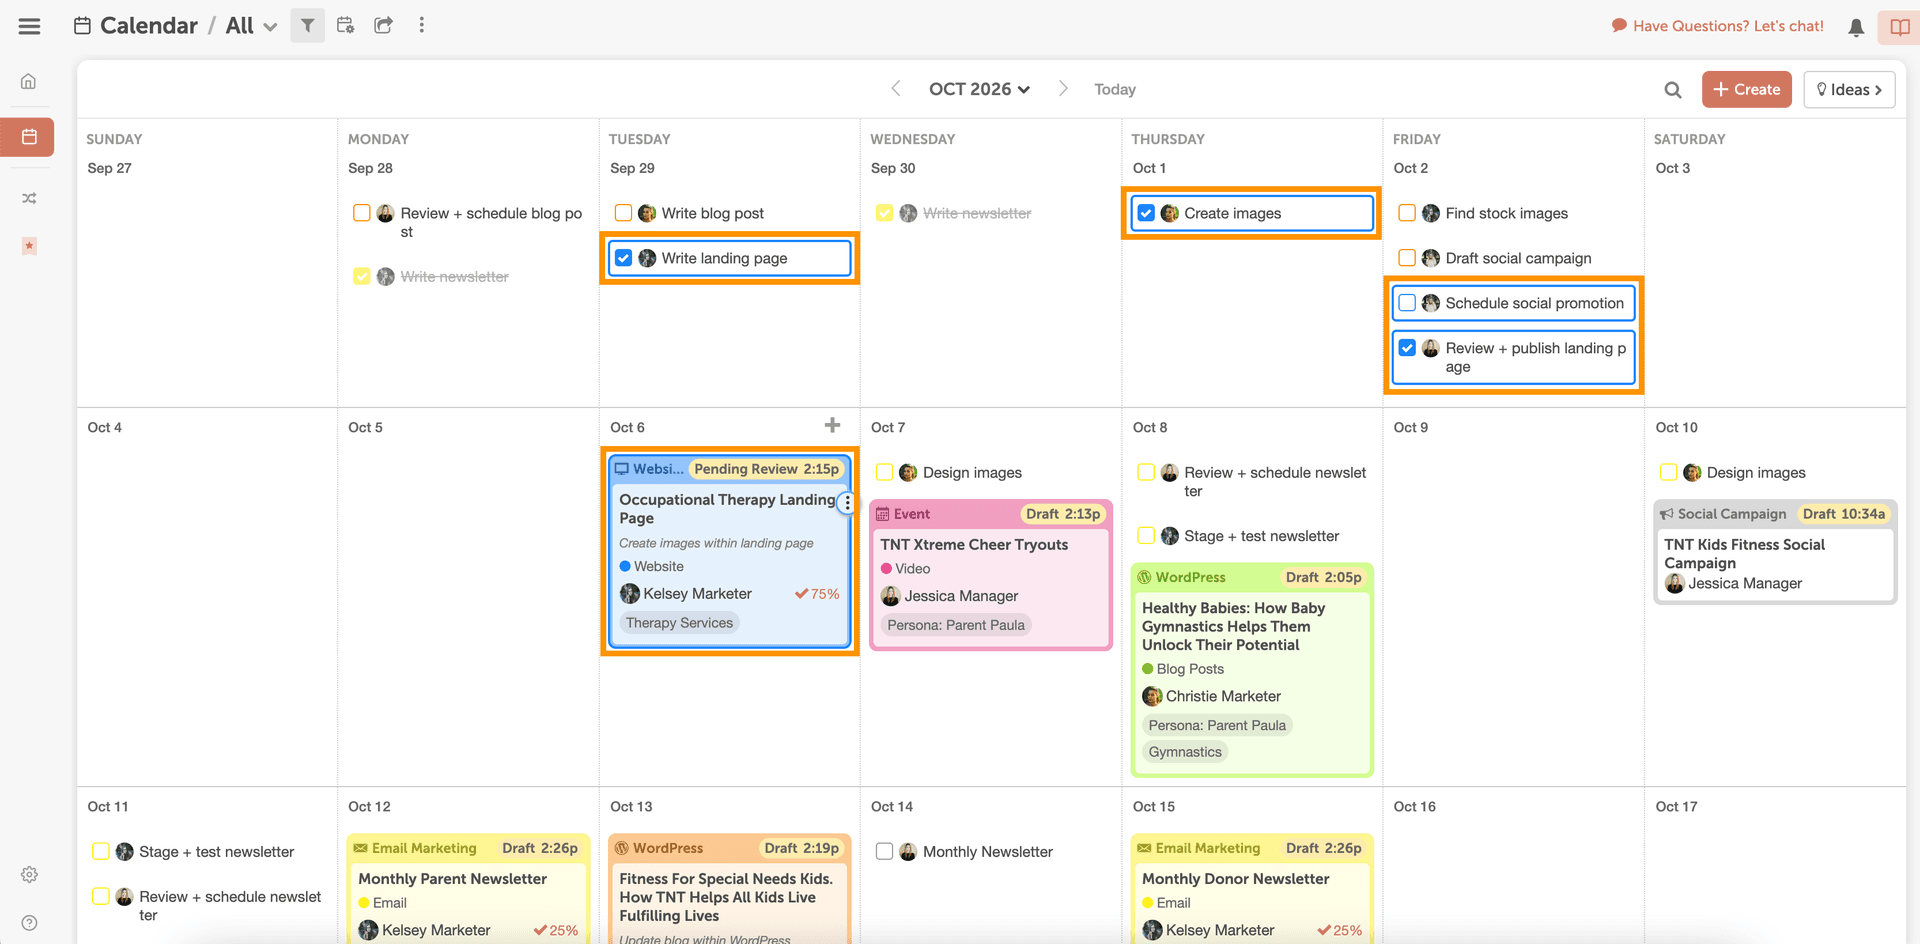Open the filter icon in the toolbar
The image size is (1920, 944).
307,25
